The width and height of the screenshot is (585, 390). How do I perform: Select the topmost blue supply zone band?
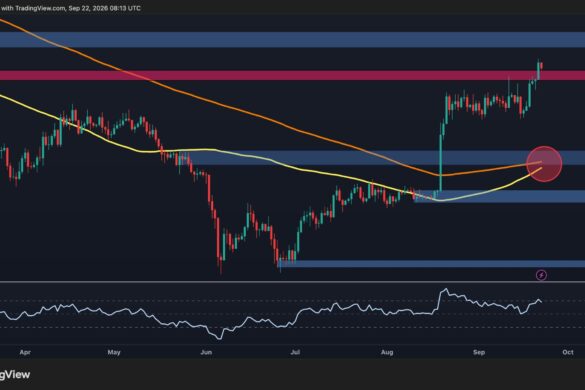pos(292,40)
